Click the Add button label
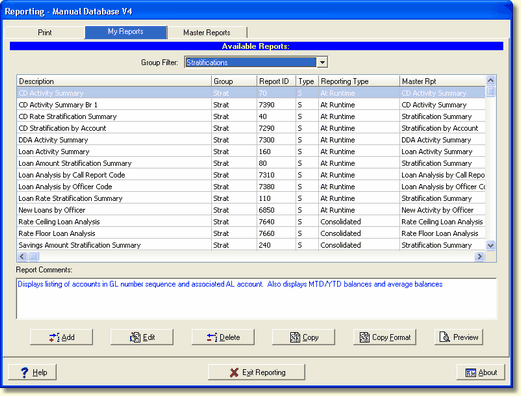Viewport: 521px width, 396px height. [x=68, y=337]
